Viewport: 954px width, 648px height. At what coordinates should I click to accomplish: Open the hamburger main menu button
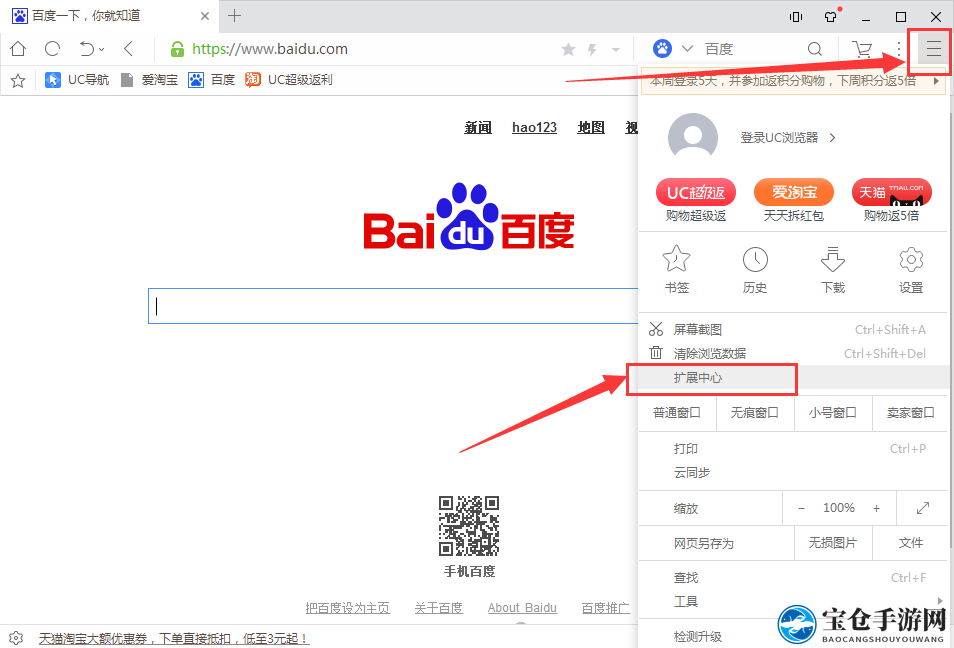(x=933, y=48)
